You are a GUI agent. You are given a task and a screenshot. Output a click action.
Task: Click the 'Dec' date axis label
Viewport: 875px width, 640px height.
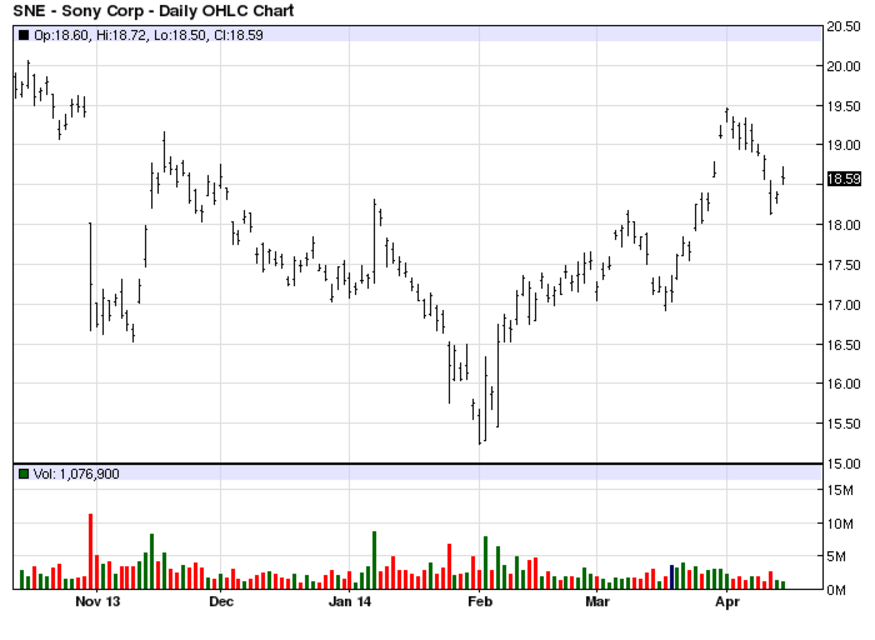(221, 601)
